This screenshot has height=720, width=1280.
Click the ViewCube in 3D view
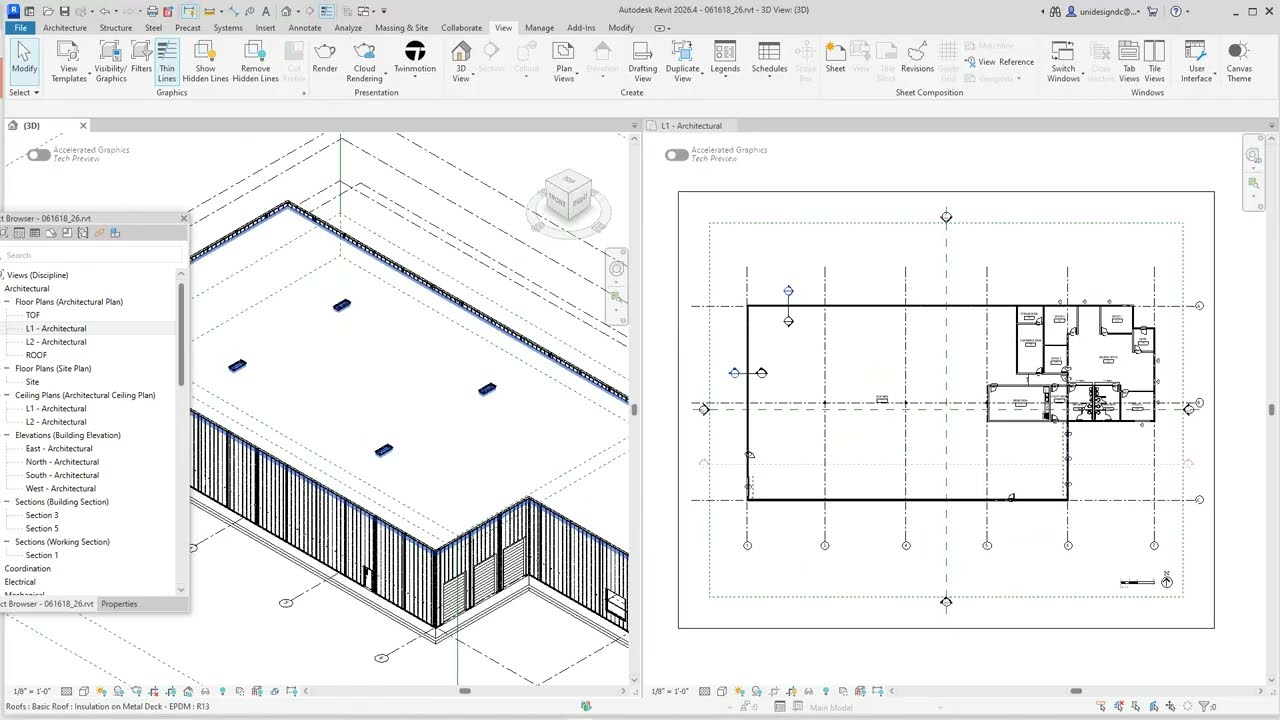pos(568,197)
